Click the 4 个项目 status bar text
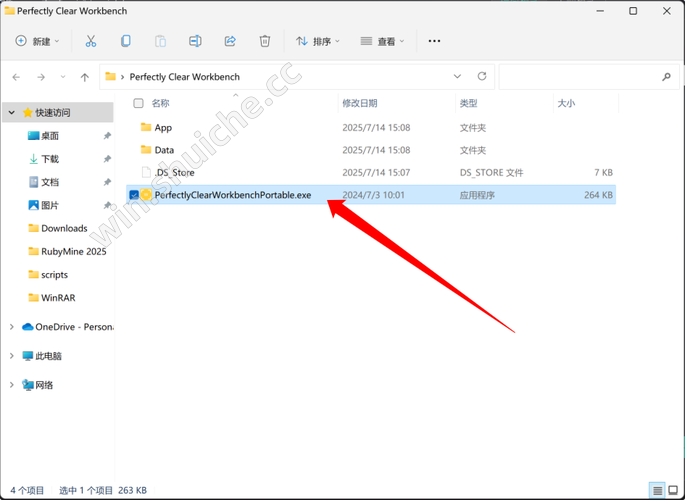 point(27,490)
